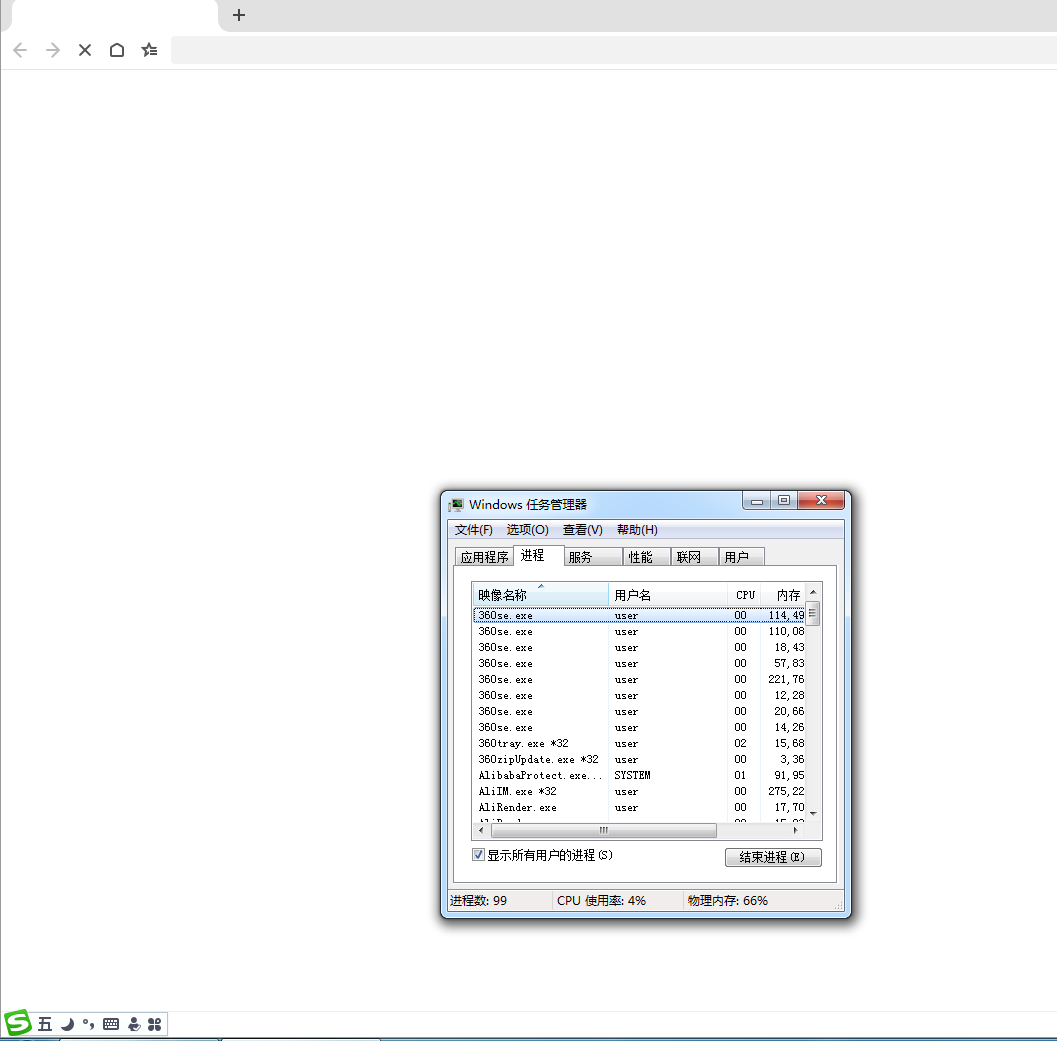Click the SYSTEM user name cell
Viewport: 1057px width, 1041px height.
632,775
